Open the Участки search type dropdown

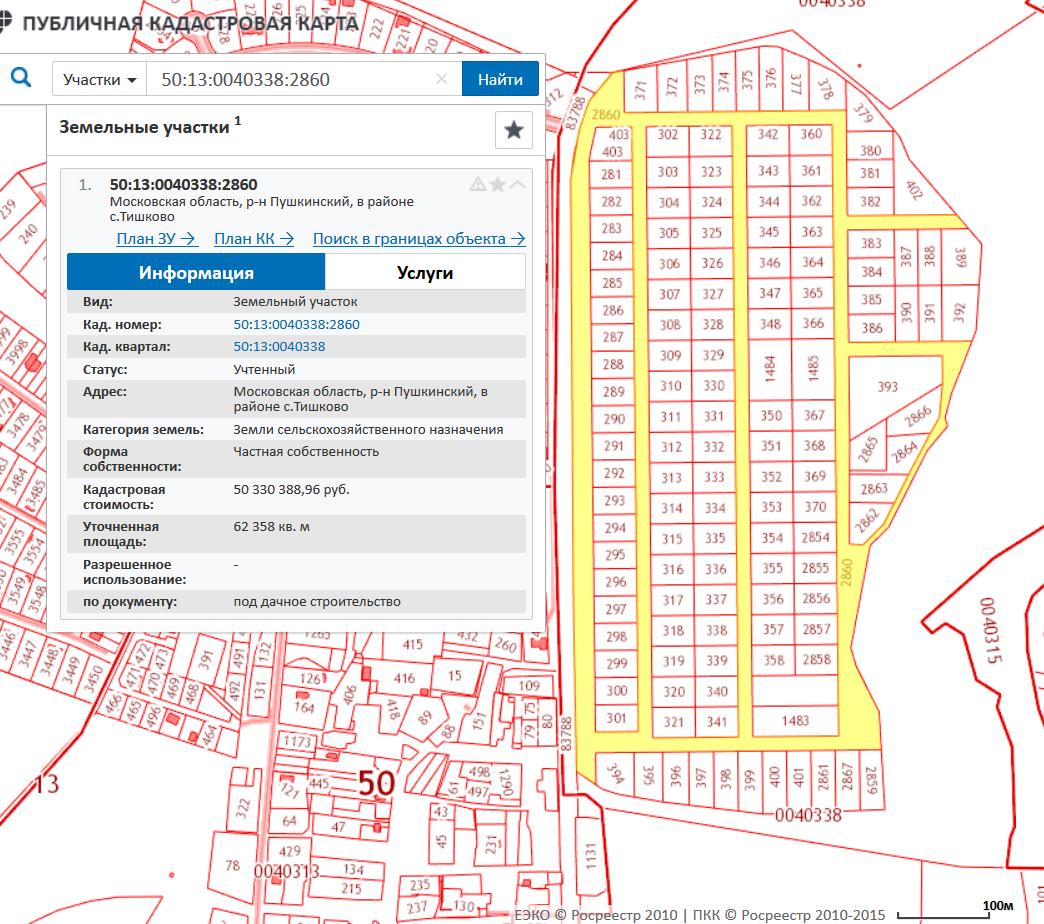[x=99, y=79]
